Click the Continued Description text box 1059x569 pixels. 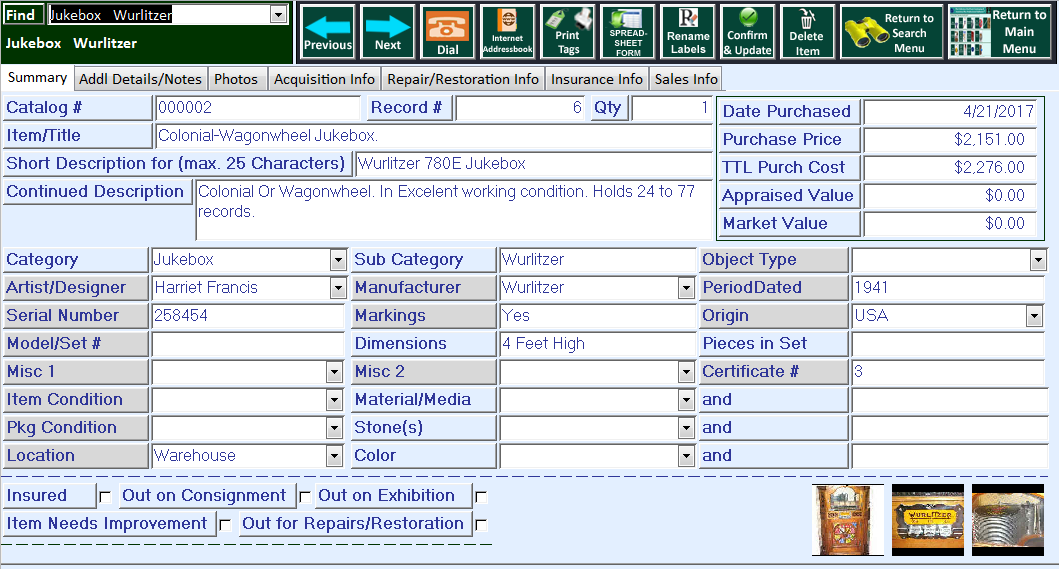tap(454, 209)
